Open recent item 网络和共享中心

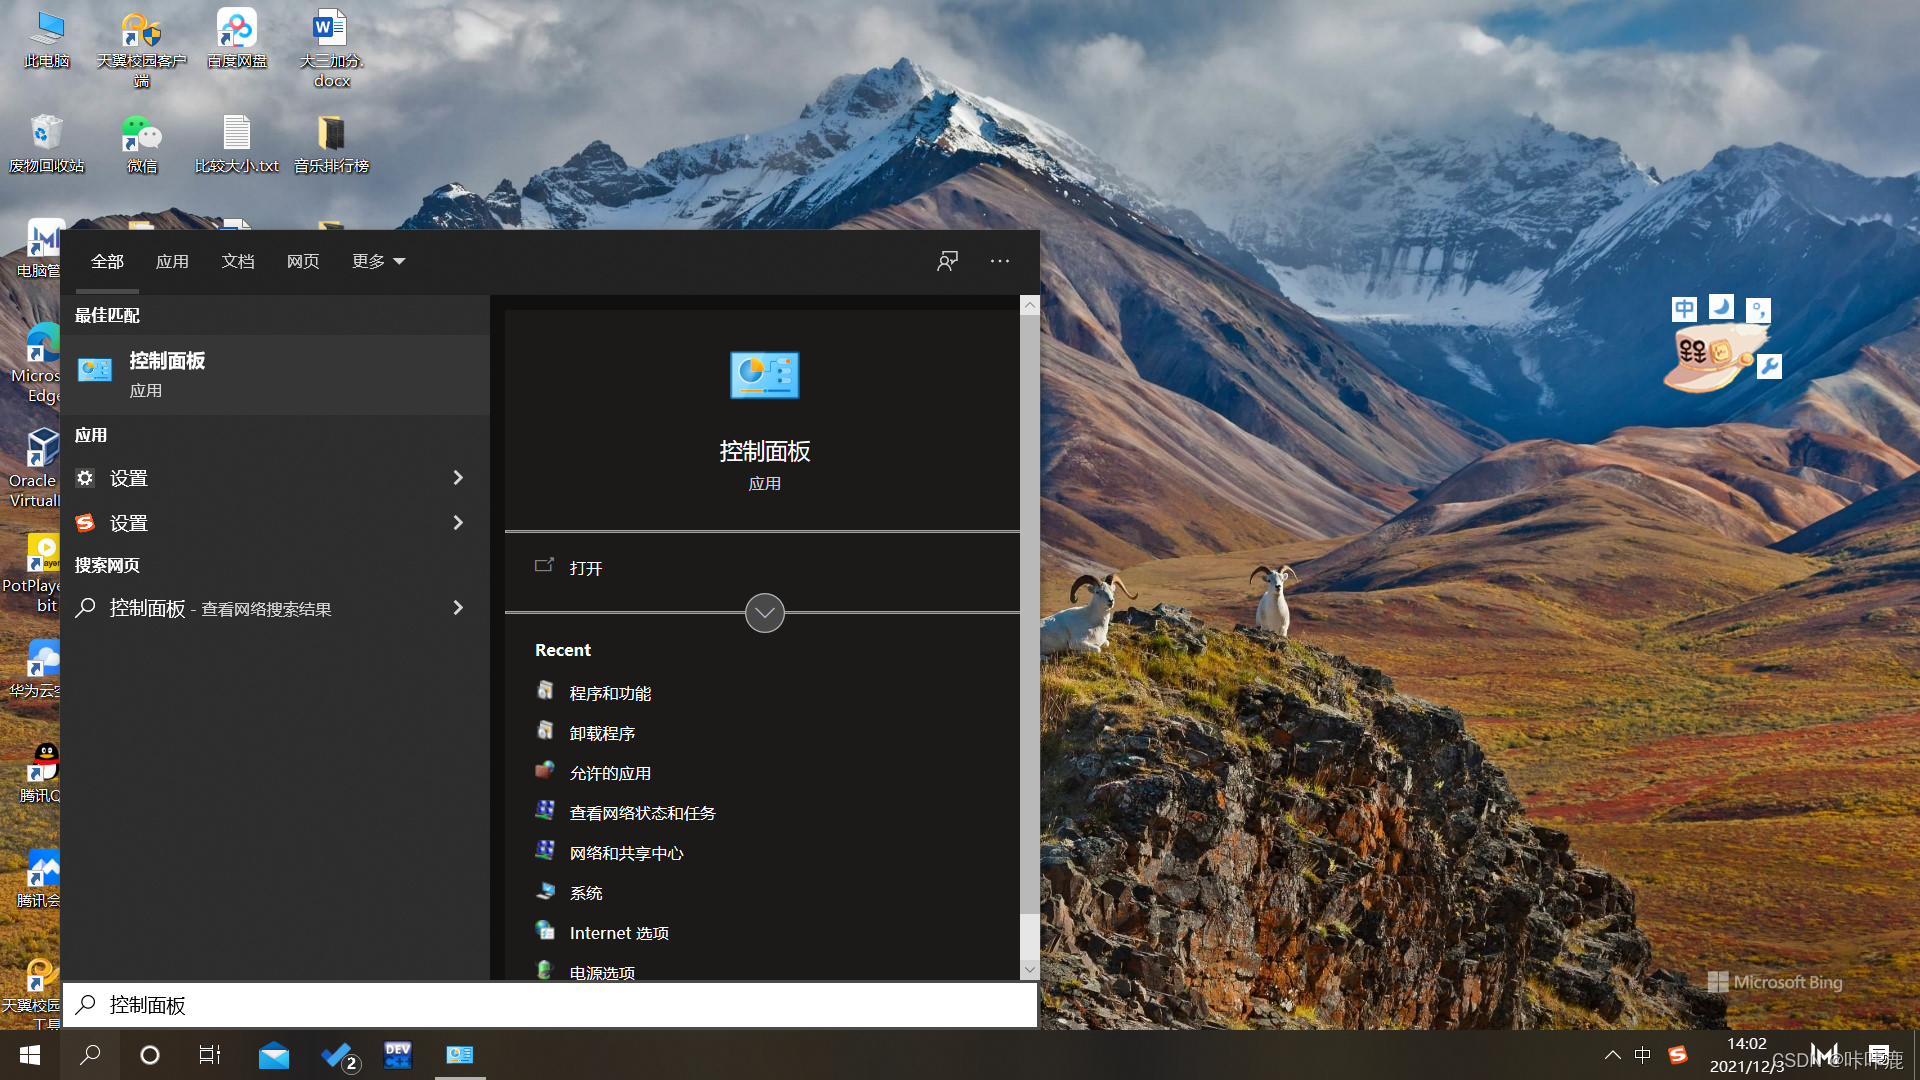[x=626, y=853]
